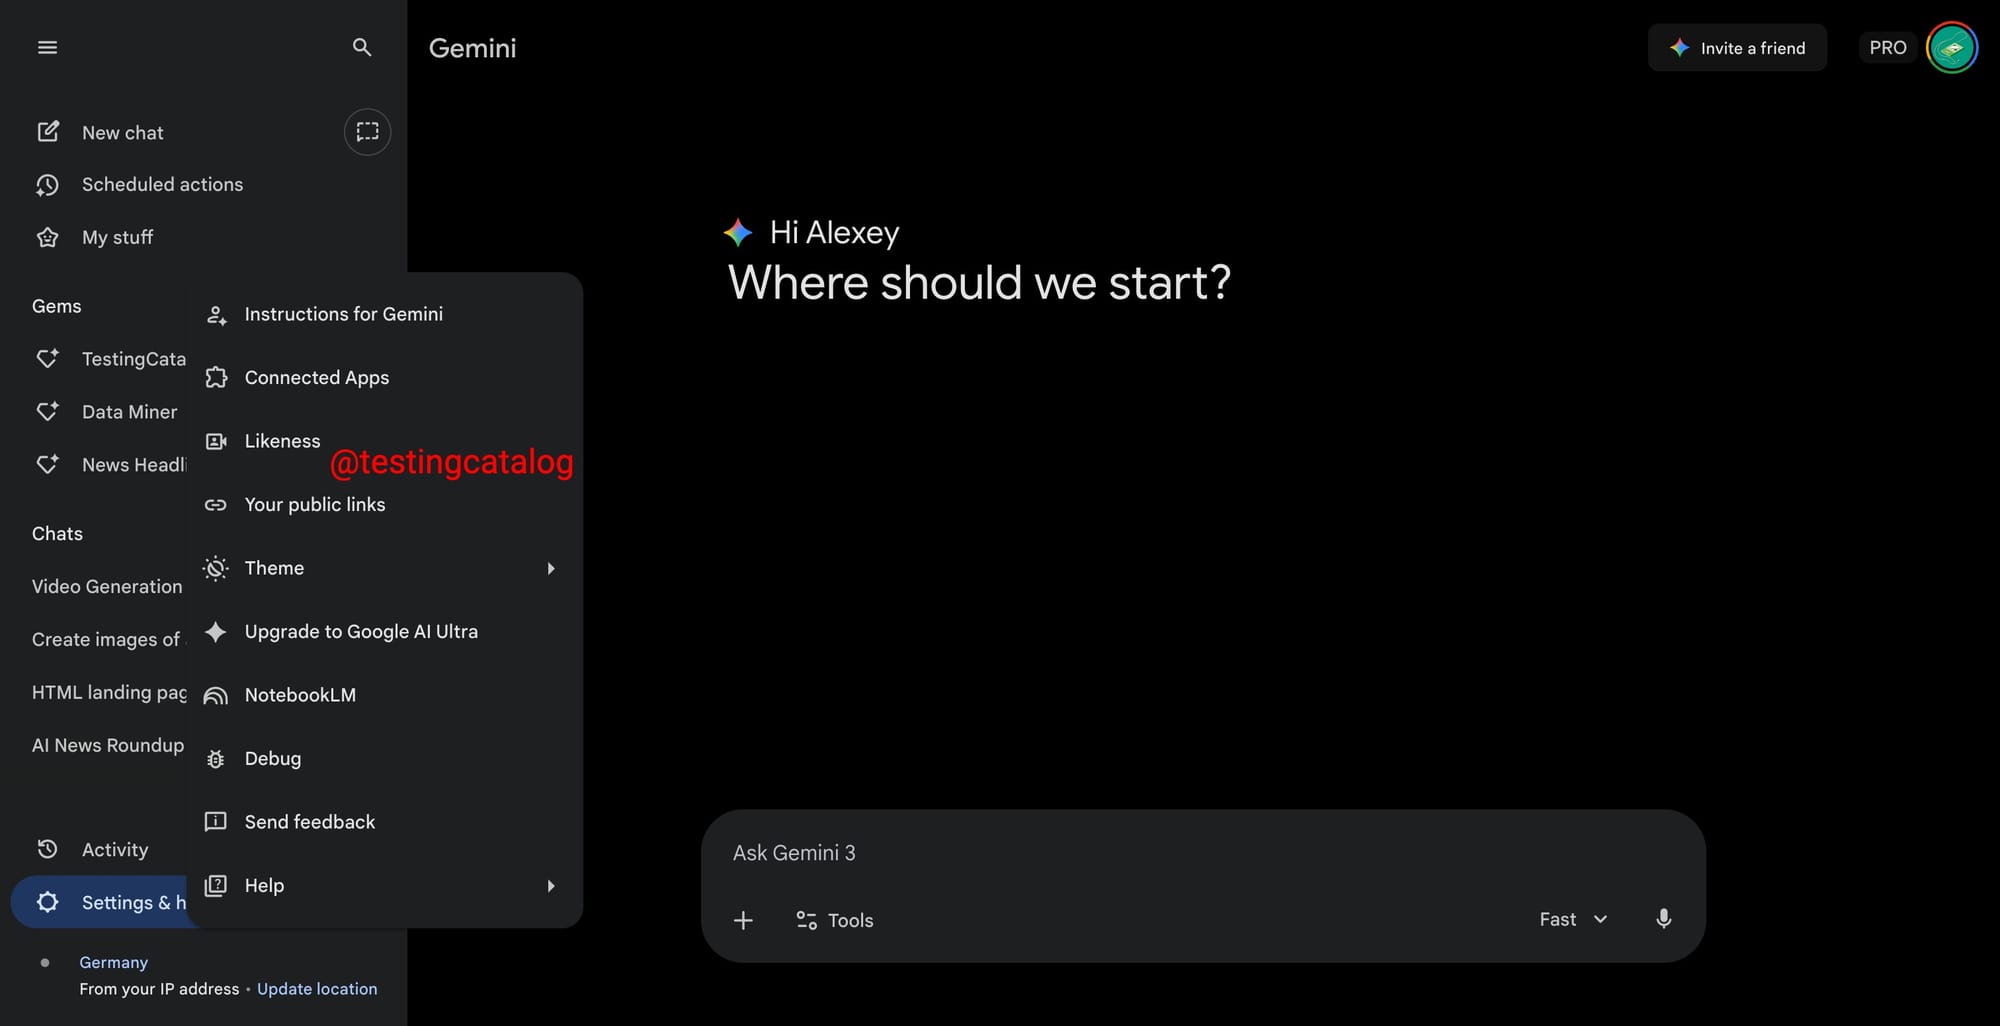Click the plus icon to attach files
Screen dimensions: 2000x1026
coord(743,920)
